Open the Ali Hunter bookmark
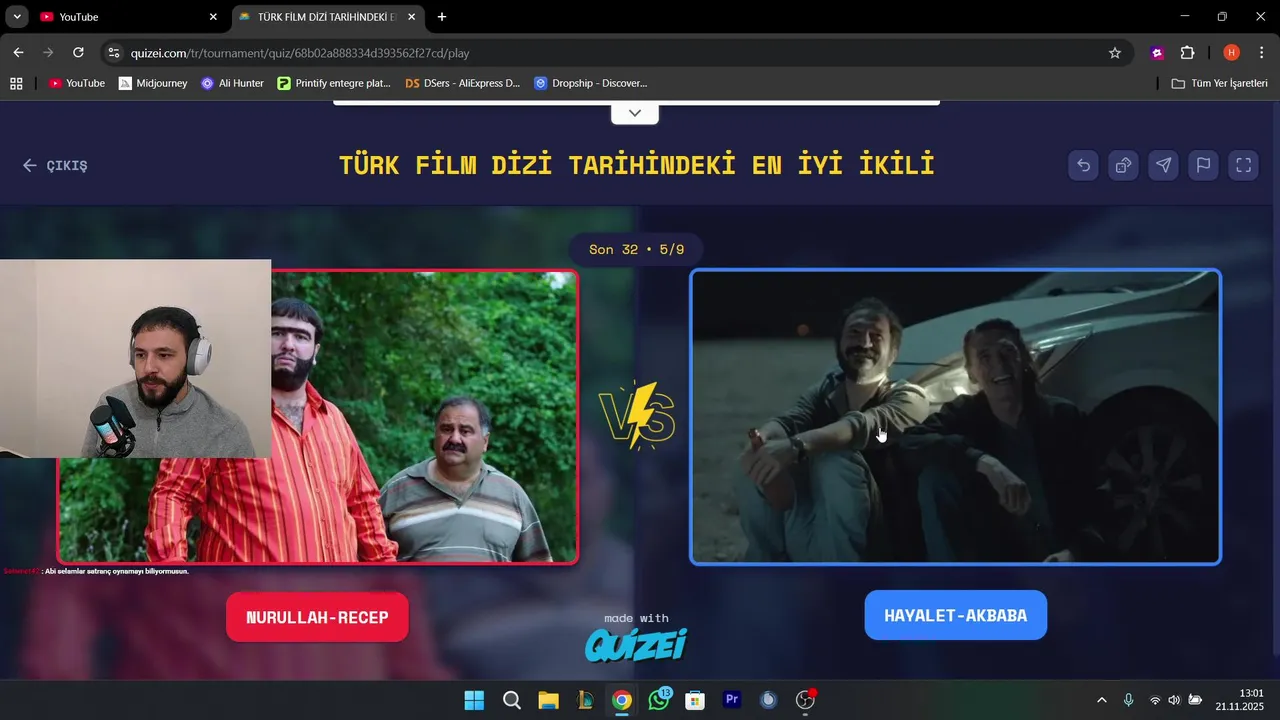 click(232, 84)
